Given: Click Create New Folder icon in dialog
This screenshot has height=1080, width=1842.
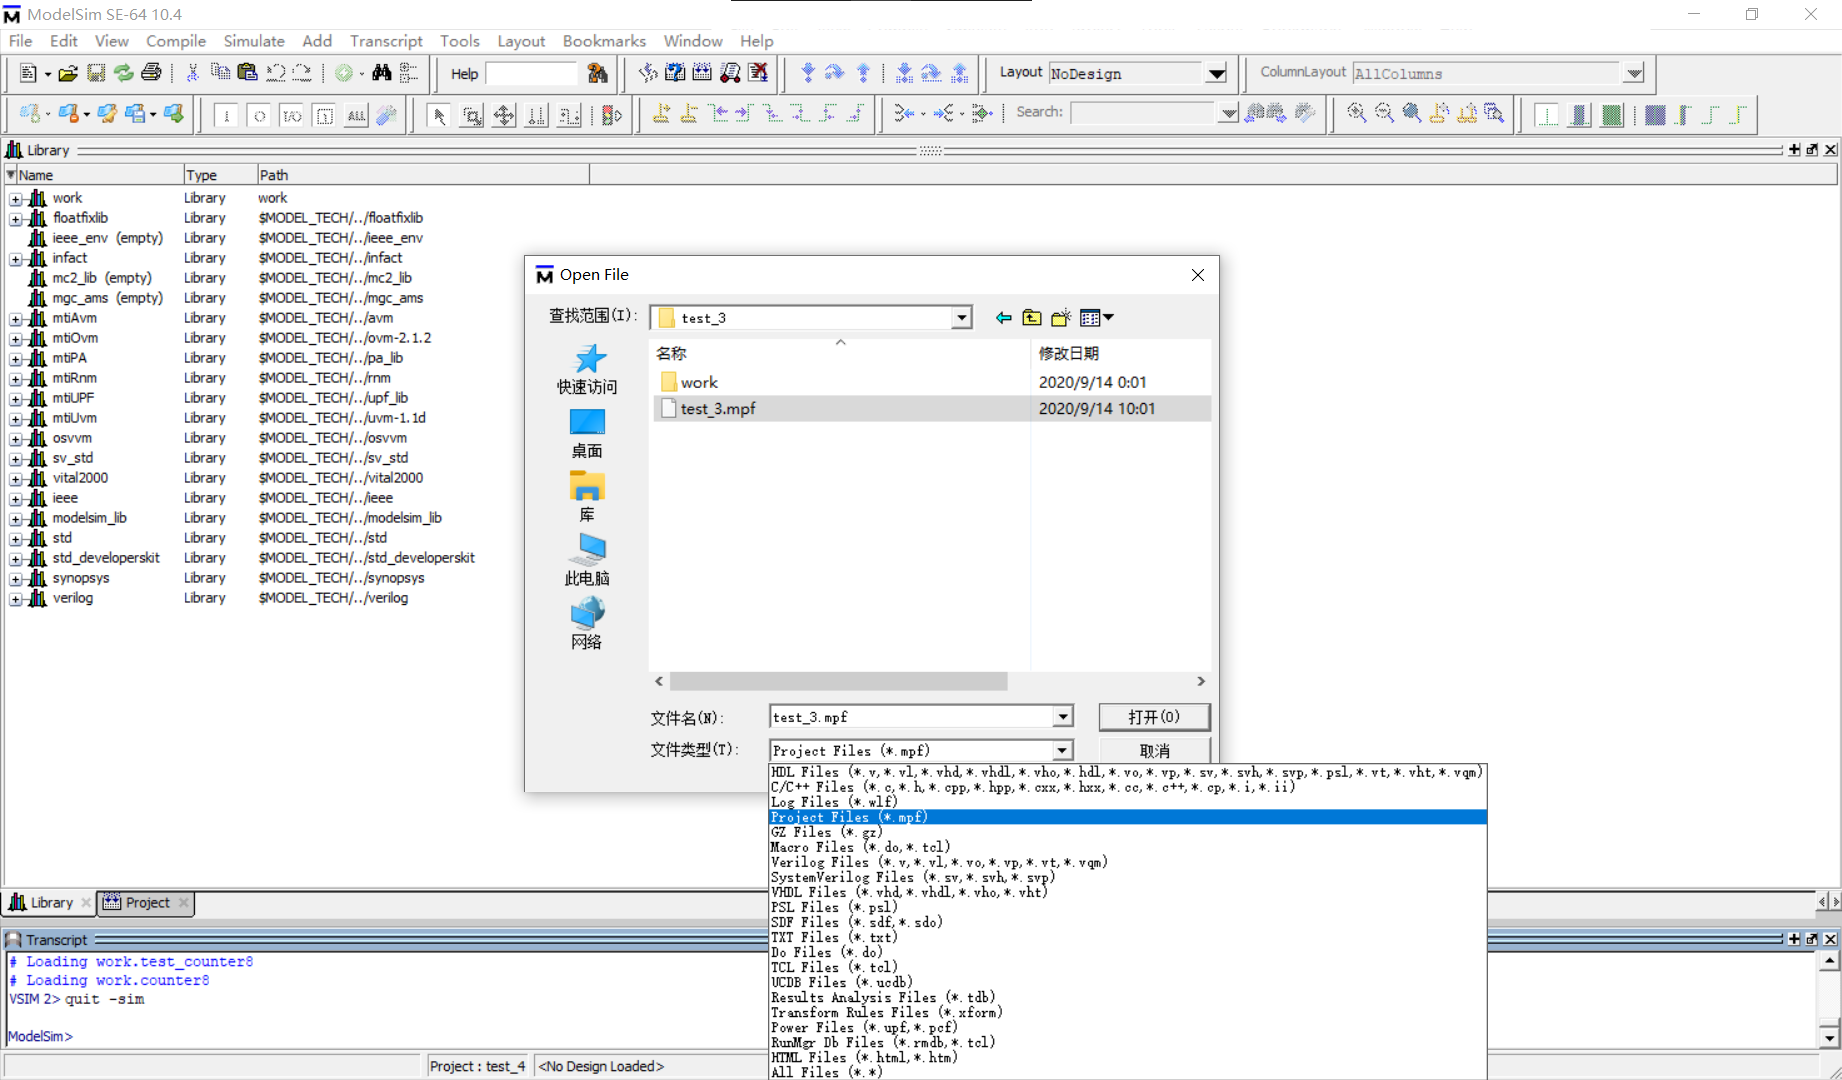Looking at the screenshot, I should click(1061, 318).
